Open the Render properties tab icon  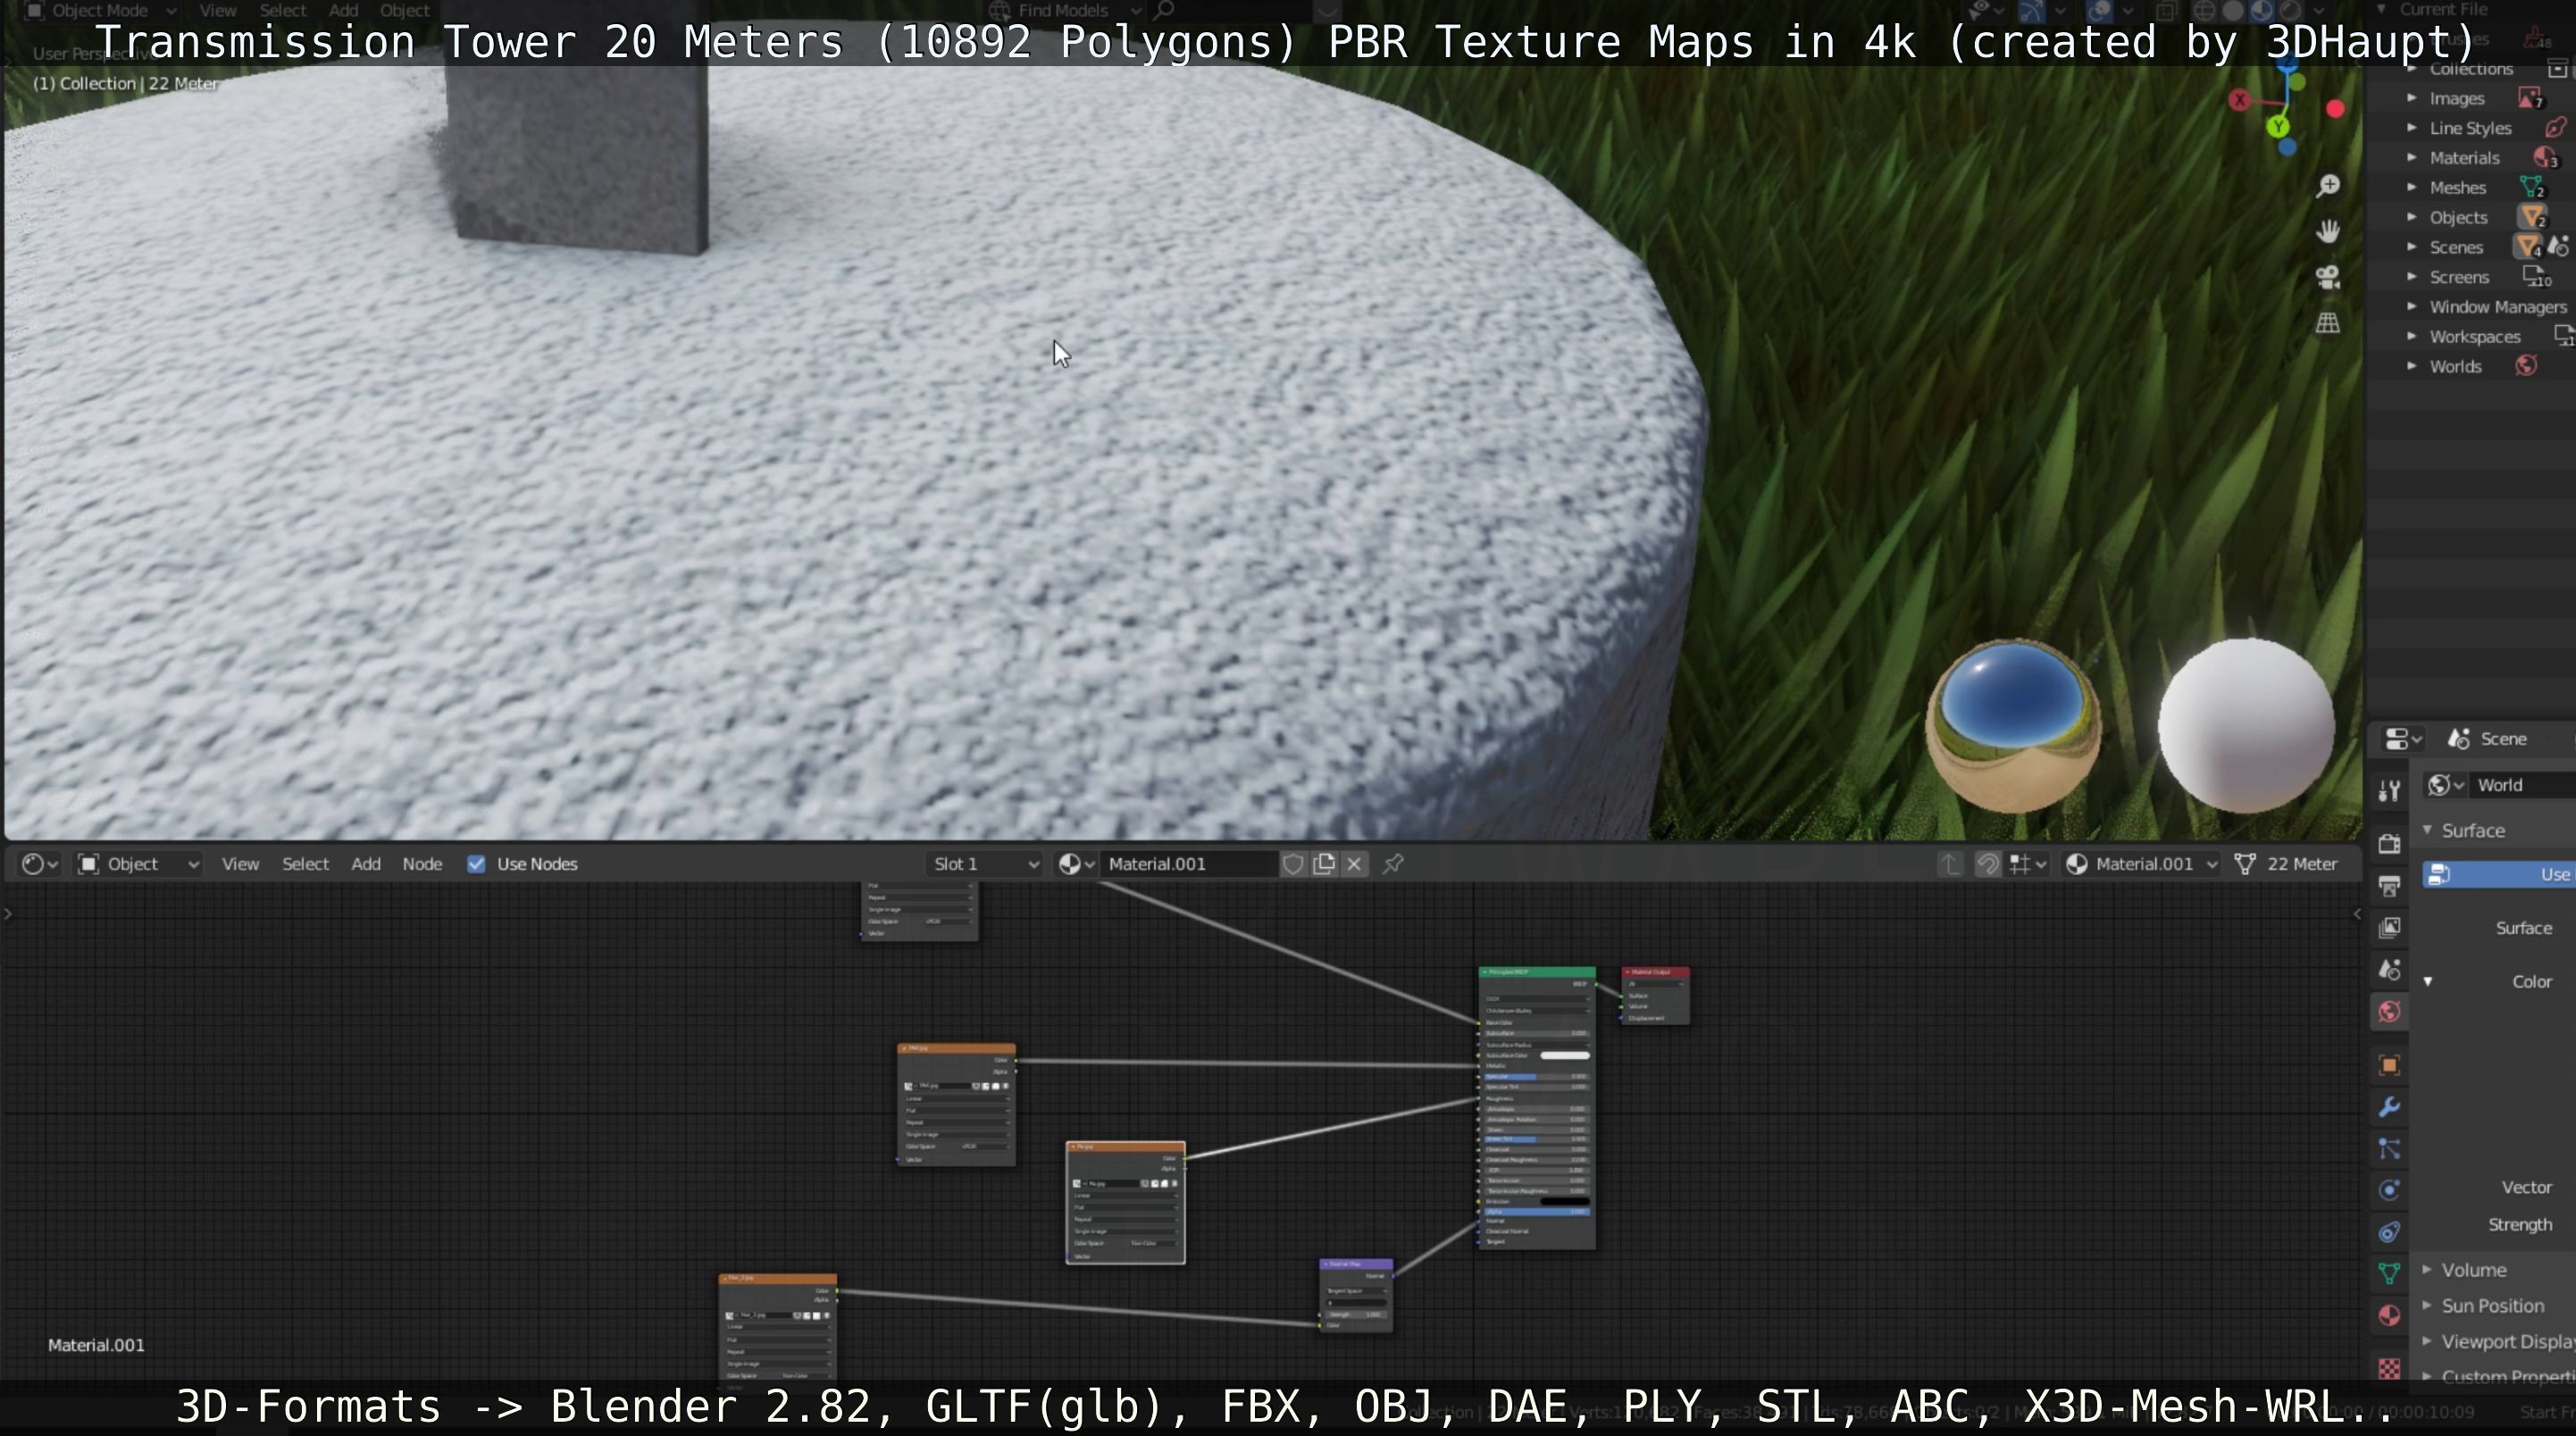coord(2389,843)
